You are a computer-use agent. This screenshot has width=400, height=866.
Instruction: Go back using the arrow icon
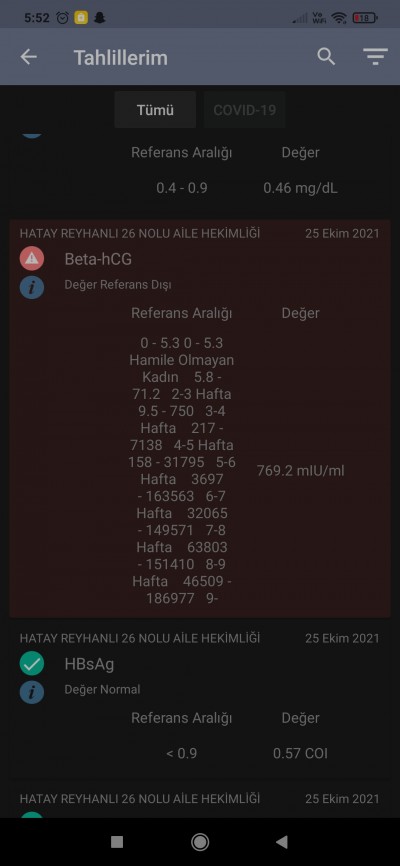tap(29, 57)
